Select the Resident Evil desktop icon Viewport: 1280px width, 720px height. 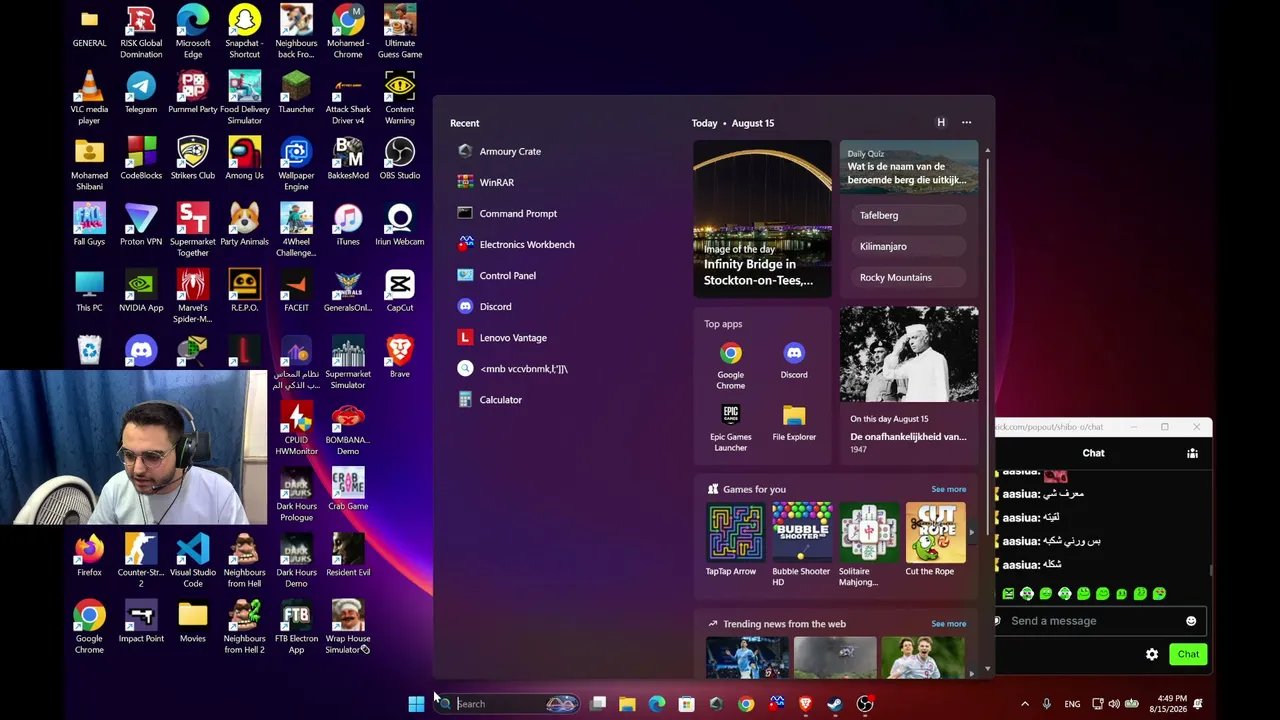348,556
